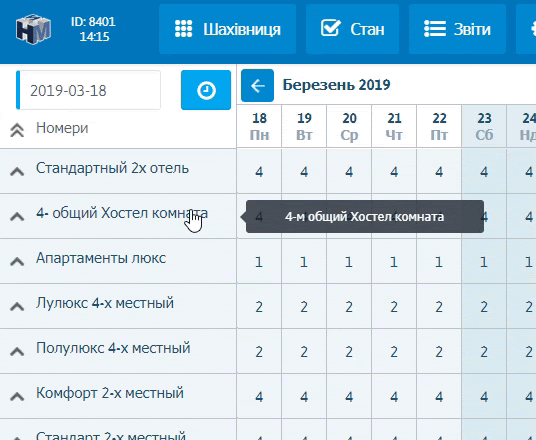
Task: Open the Звіти tab
Action: coord(457,29)
